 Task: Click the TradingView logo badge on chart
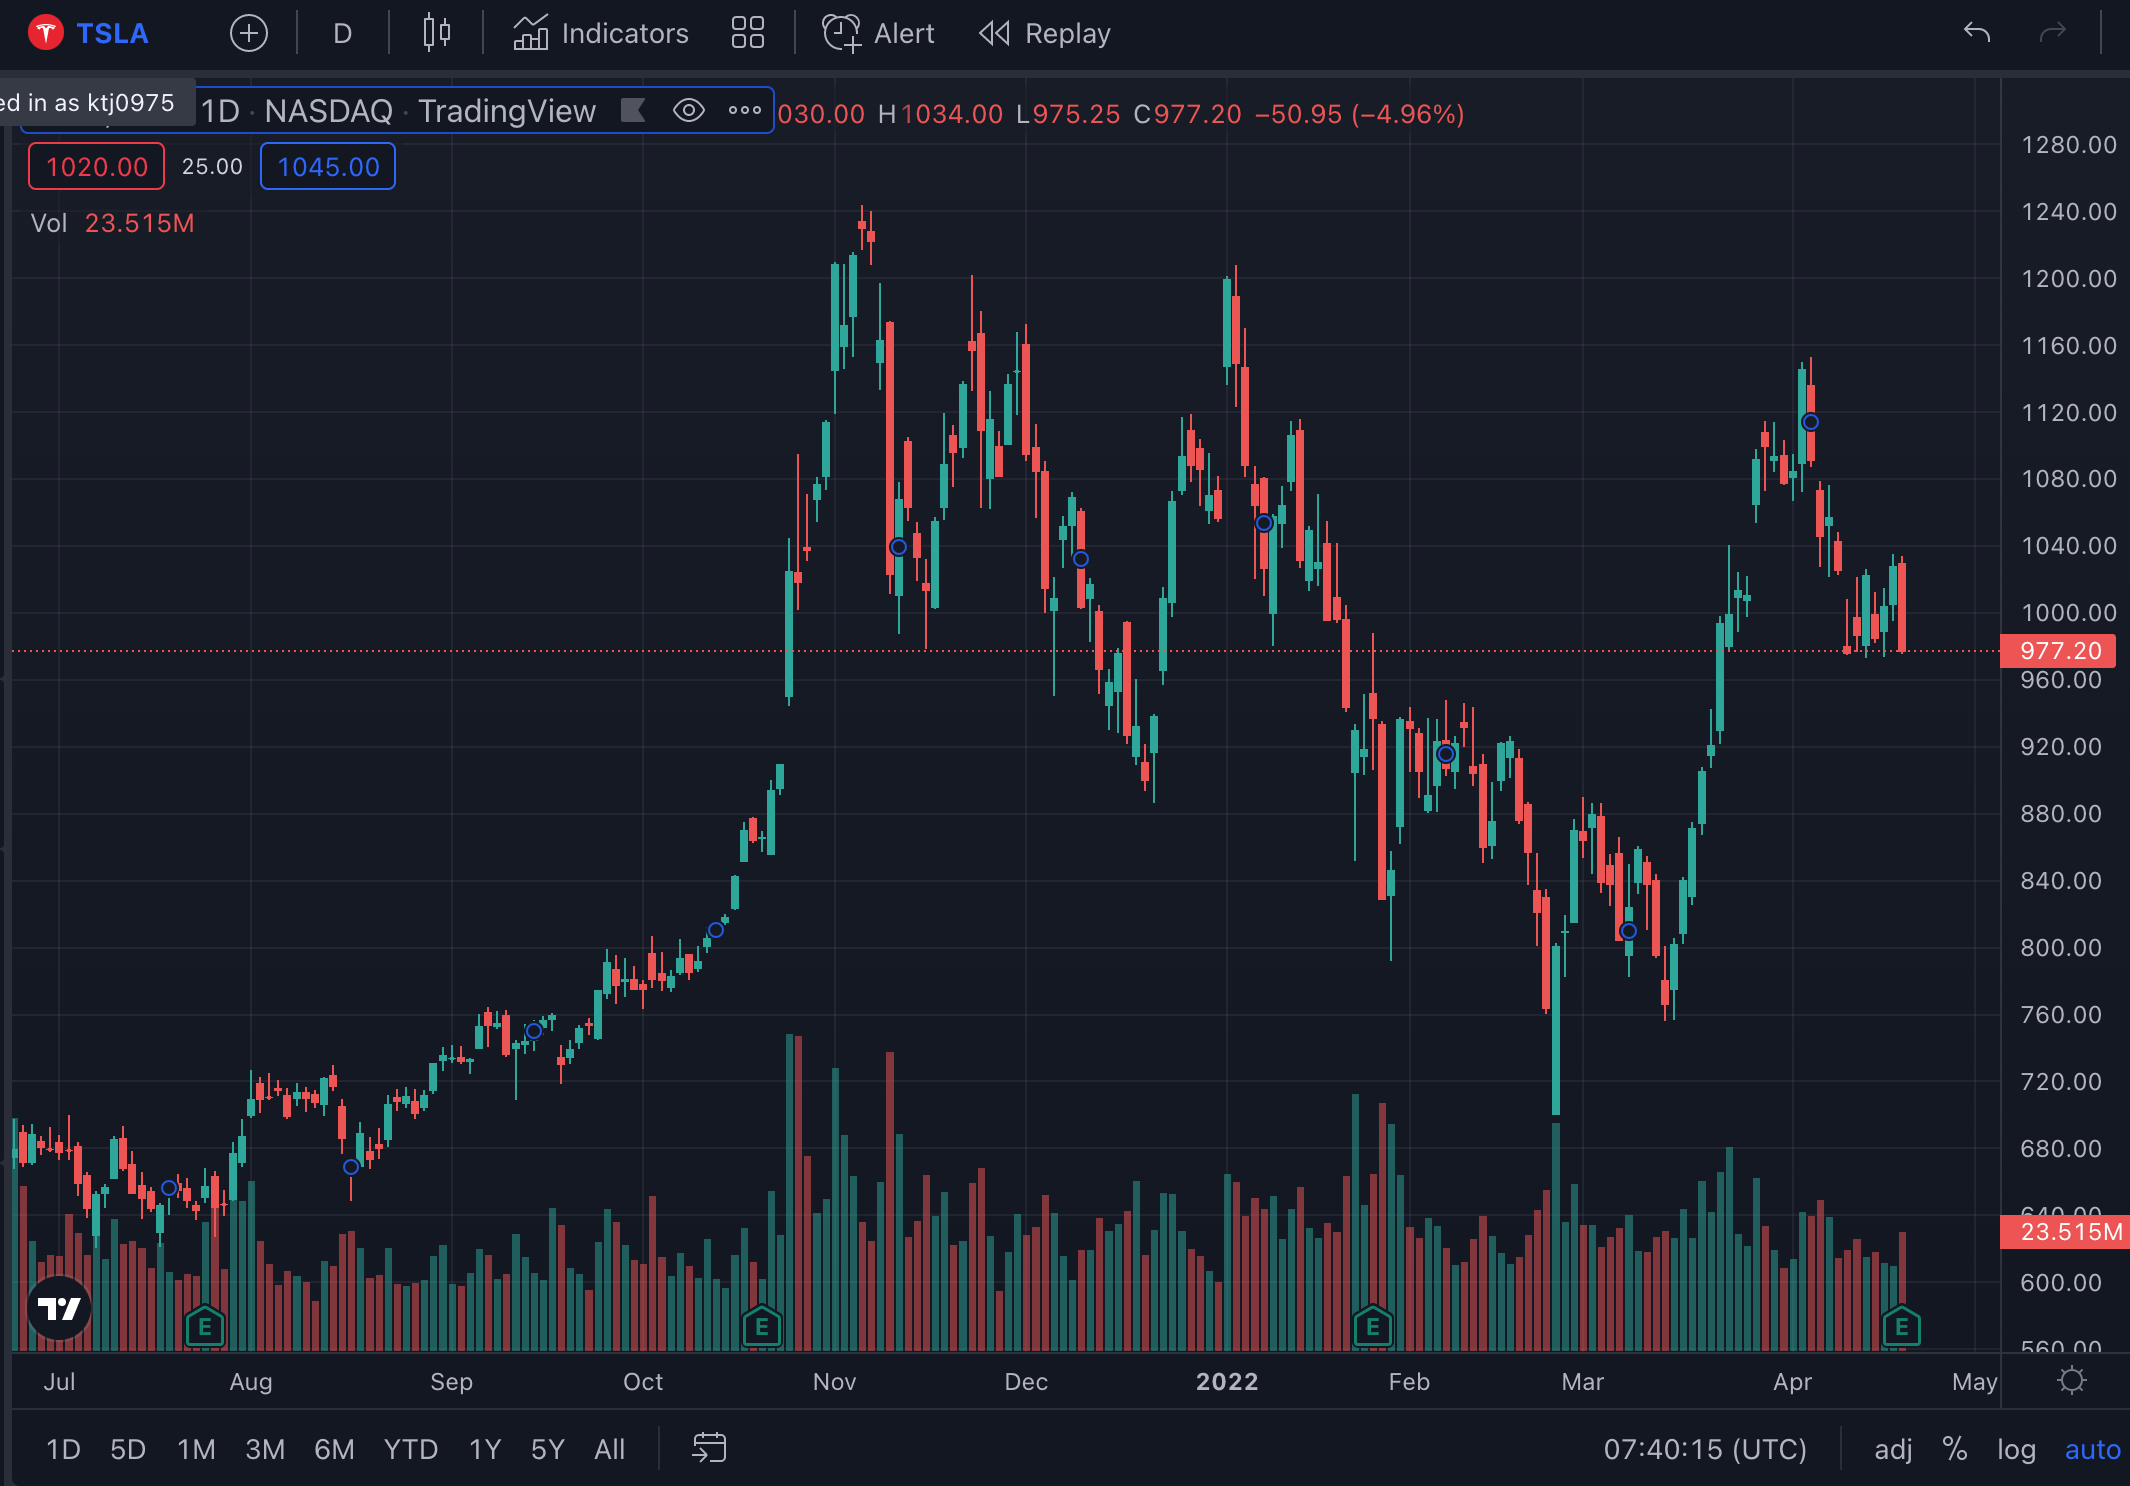59,1308
